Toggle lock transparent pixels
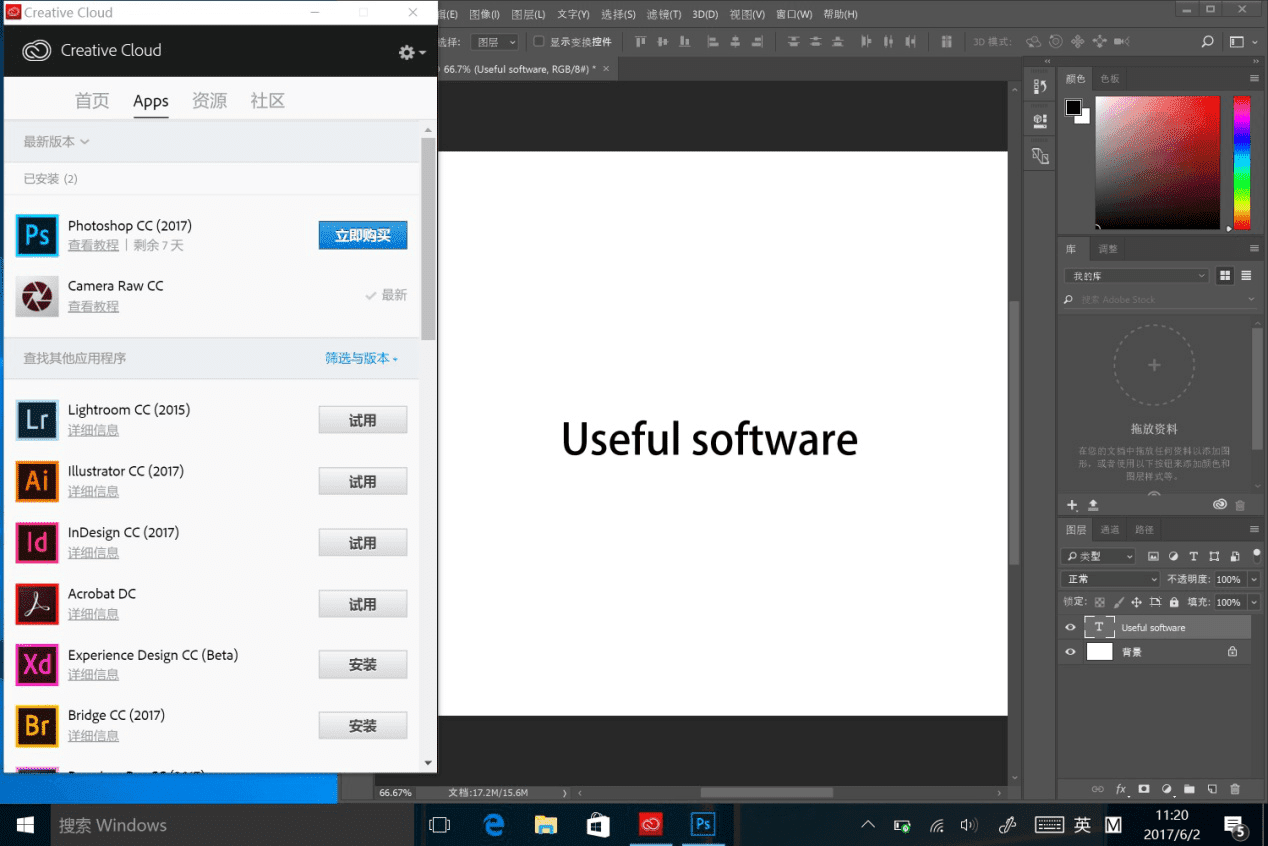Screen dimensions: 1268x846 point(1099,602)
